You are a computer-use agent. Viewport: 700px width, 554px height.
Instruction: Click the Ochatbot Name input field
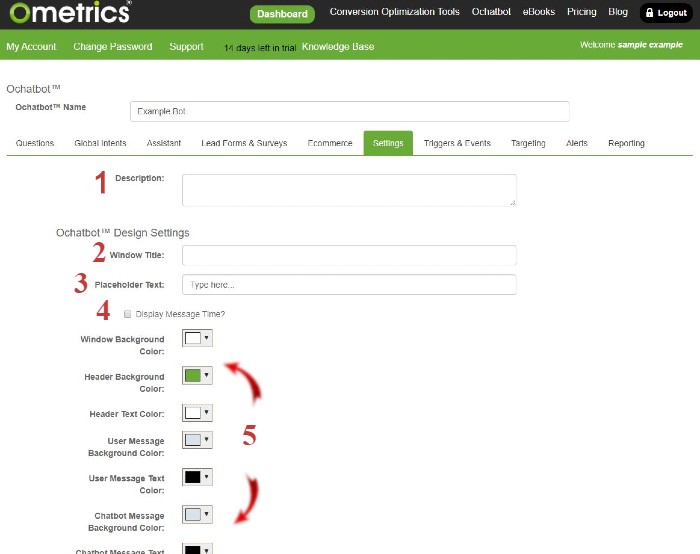tap(350, 111)
